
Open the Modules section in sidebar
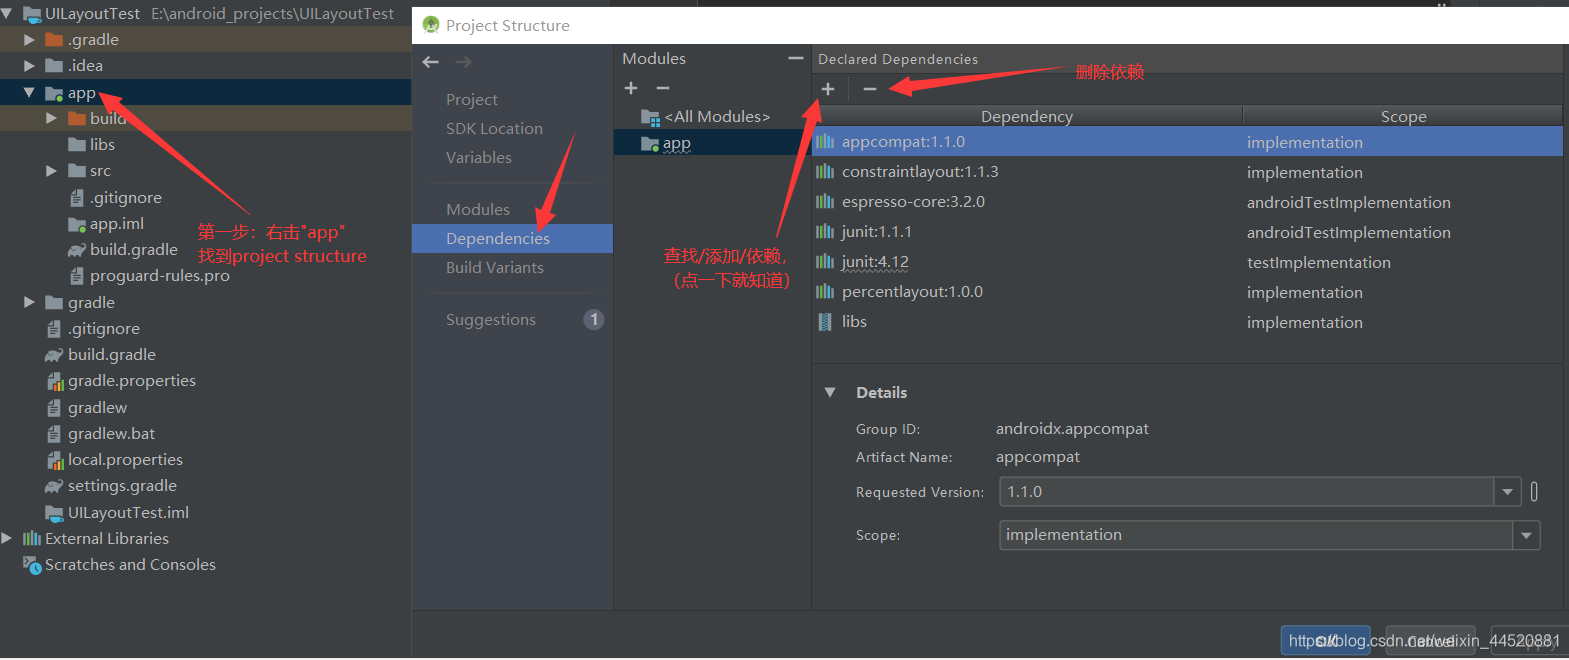click(x=478, y=210)
